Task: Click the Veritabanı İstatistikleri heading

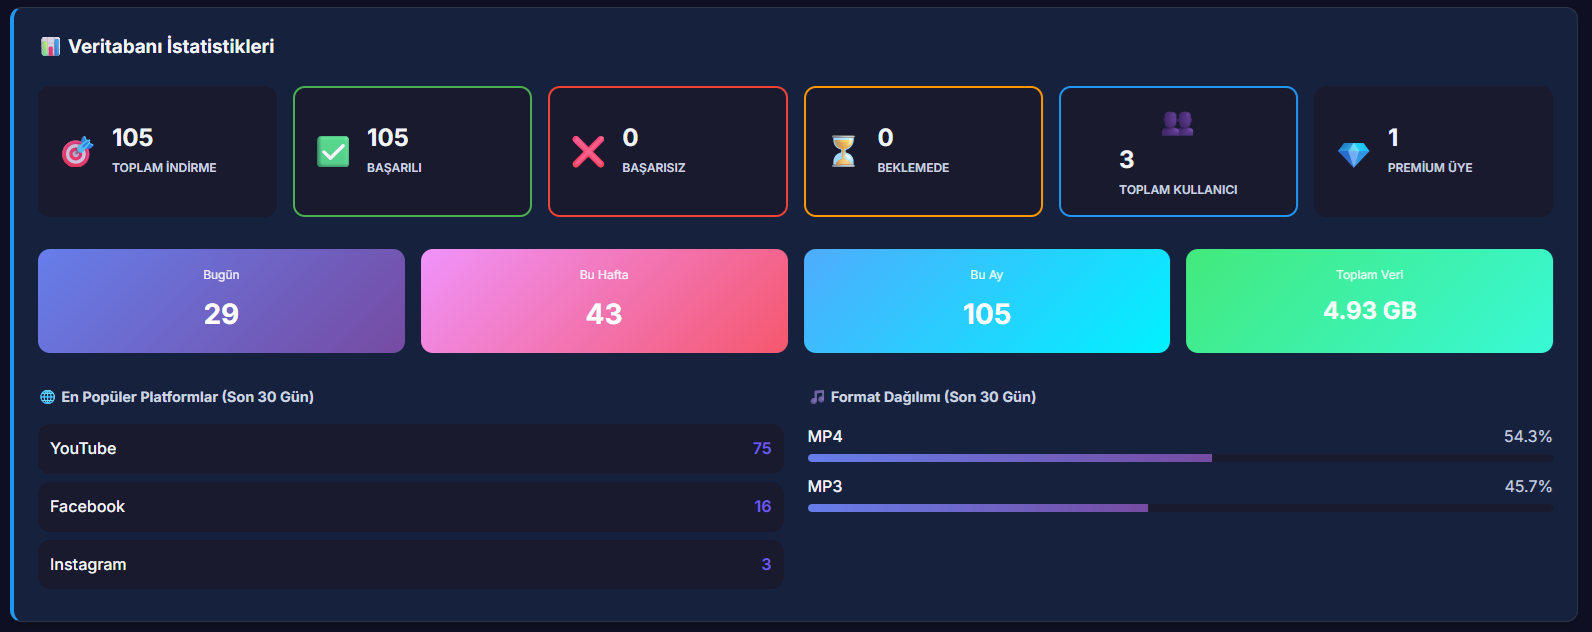Action: 171,47
